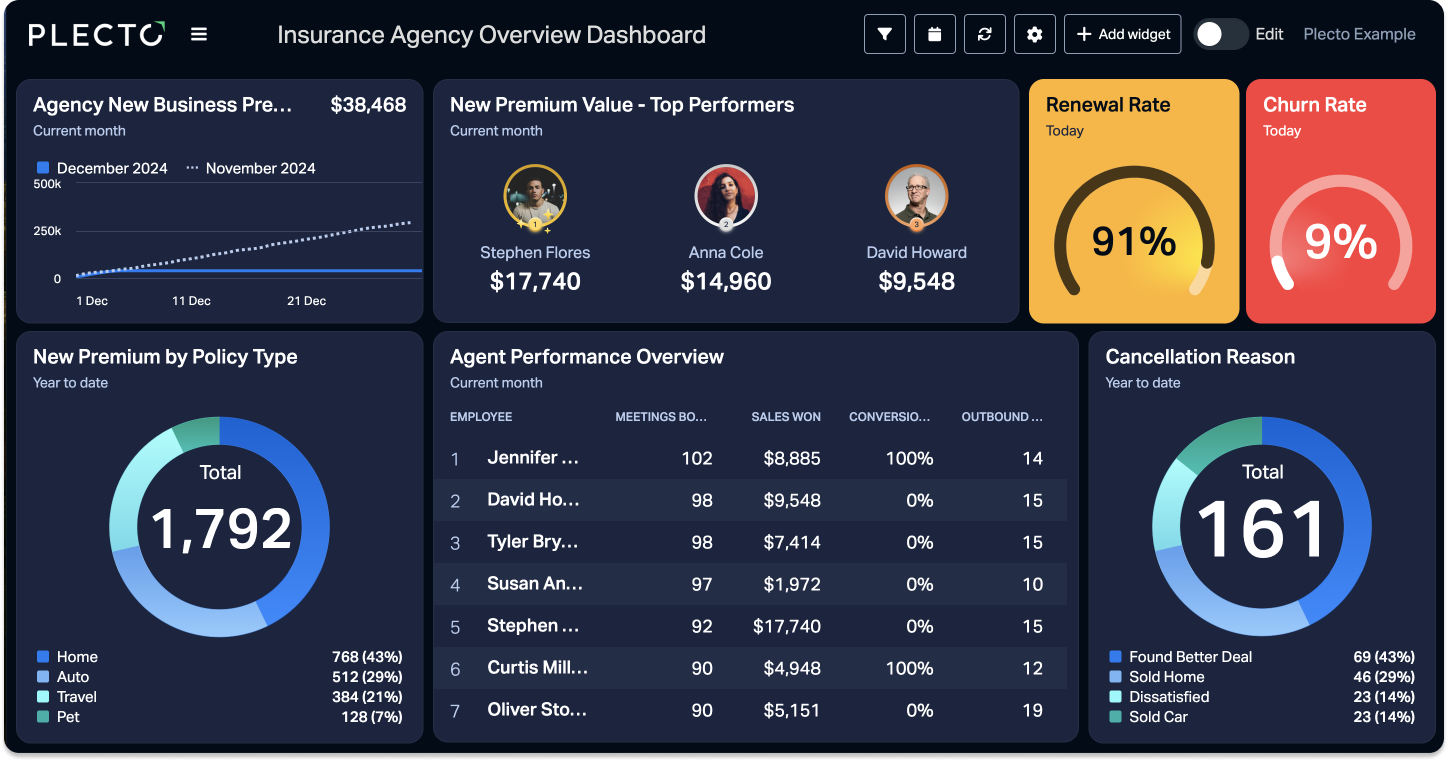Toggle December 2024 series in chart legend
This screenshot has height=761, width=1448.
[102, 168]
